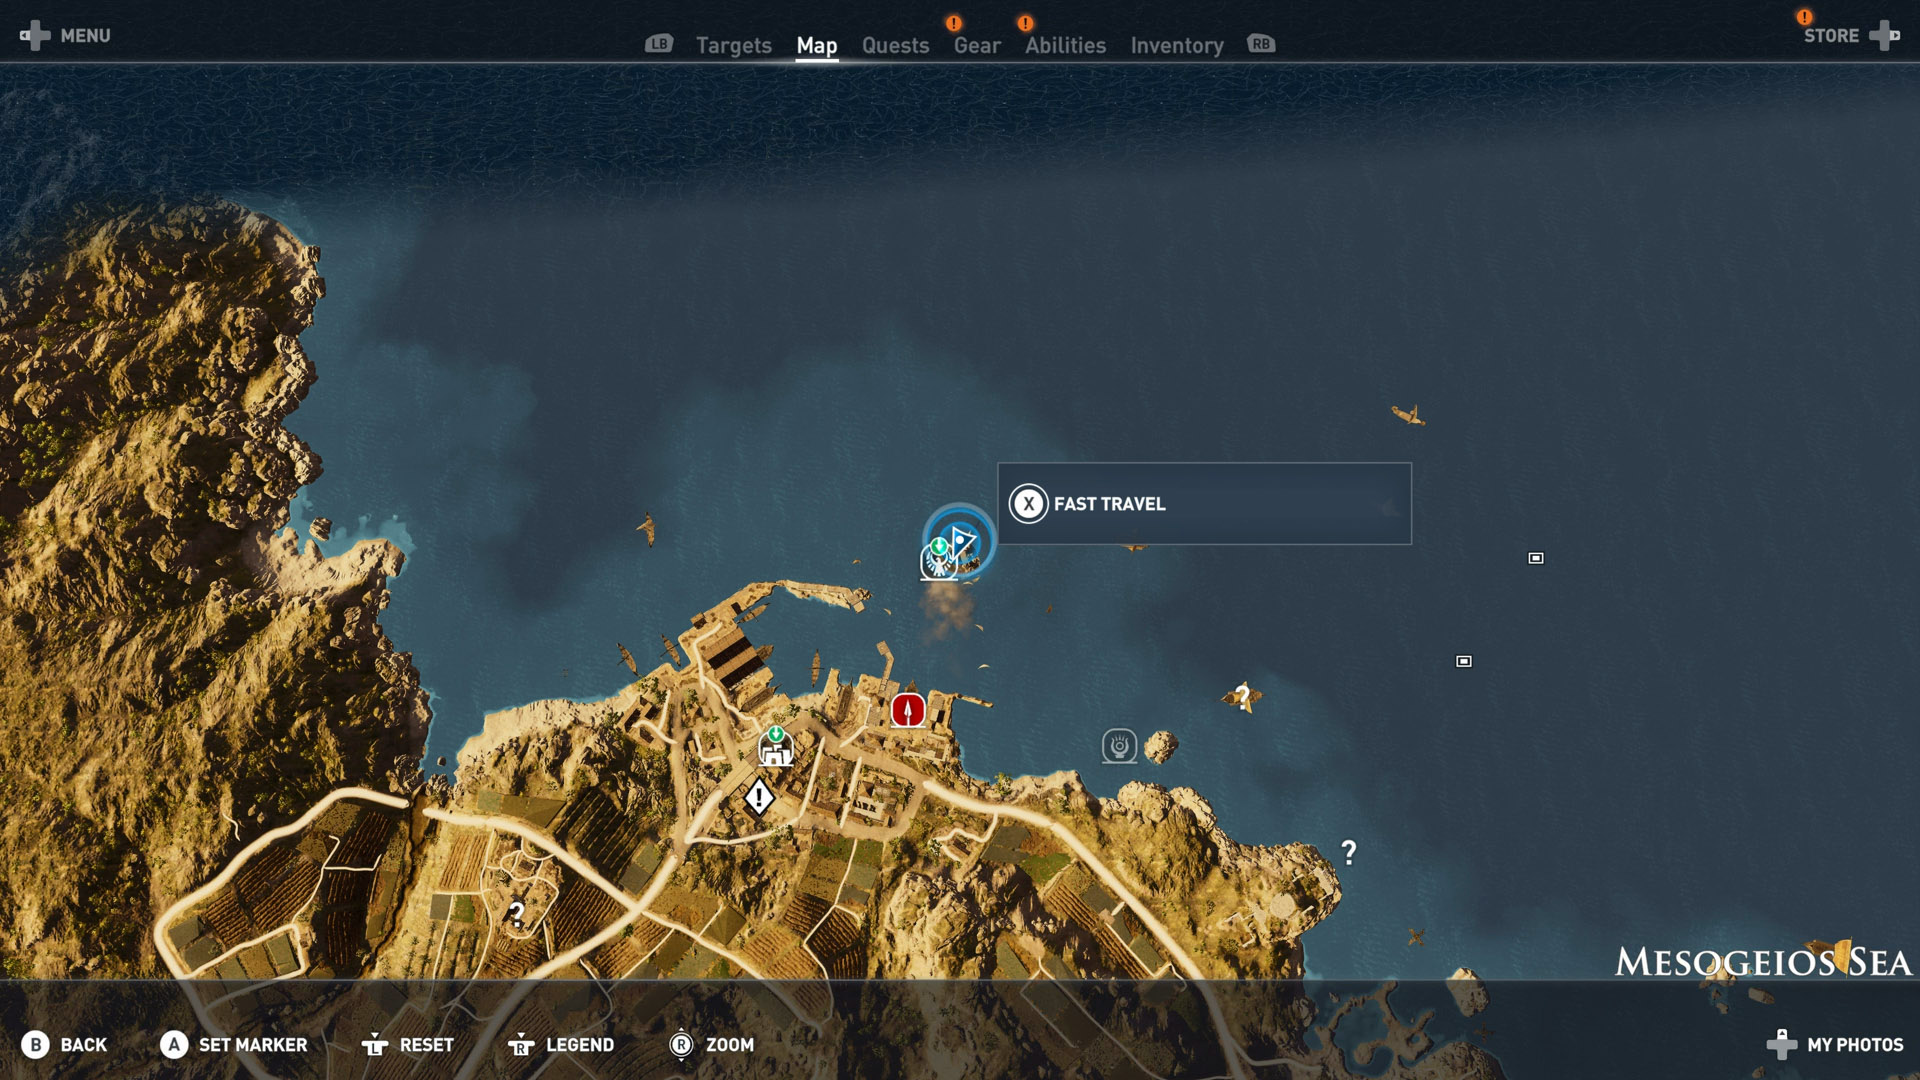Image resolution: width=1920 pixels, height=1080 pixels.
Task: Click the right-stick icon beside ZOOM
Action: pyautogui.click(x=681, y=1045)
